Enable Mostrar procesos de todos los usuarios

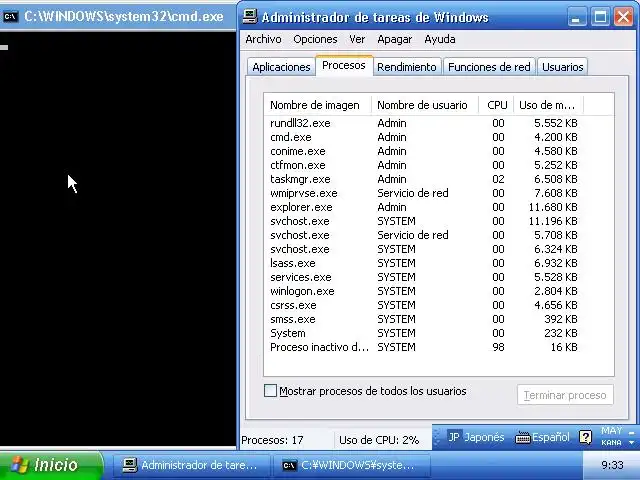(270, 391)
